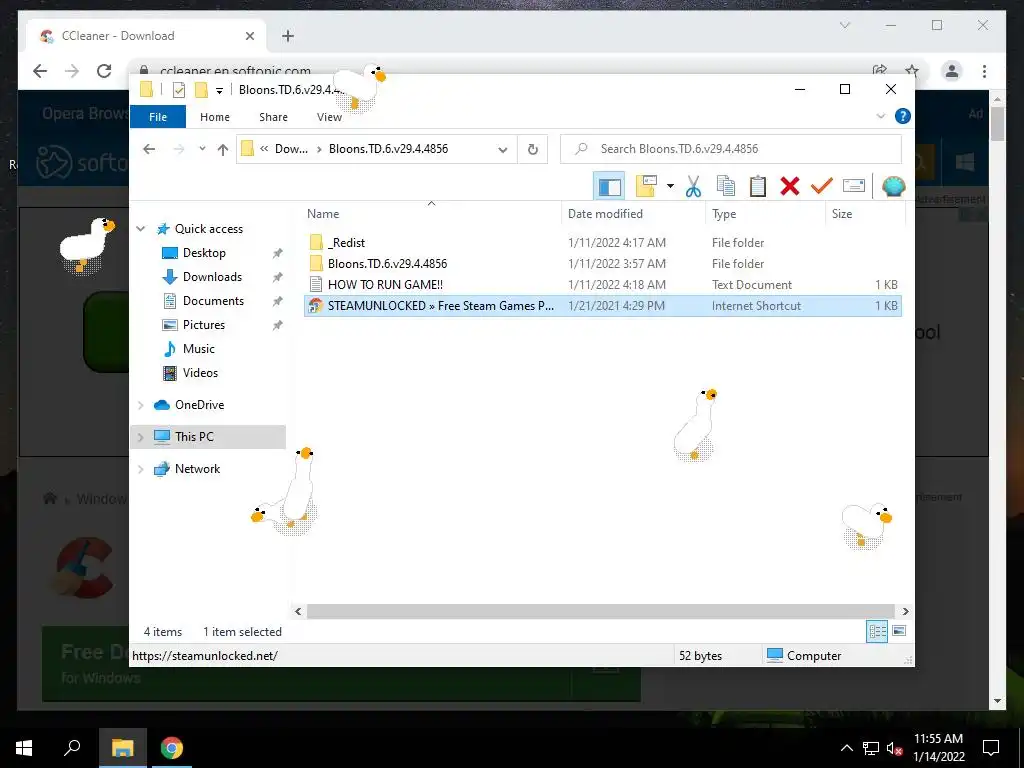Open Chrome profile avatar icon
1024x768 pixels.
point(952,71)
